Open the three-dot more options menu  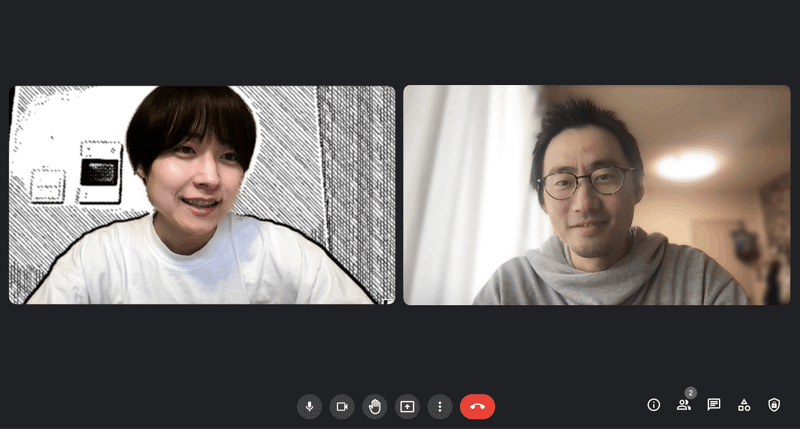pyautogui.click(x=440, y=407)
